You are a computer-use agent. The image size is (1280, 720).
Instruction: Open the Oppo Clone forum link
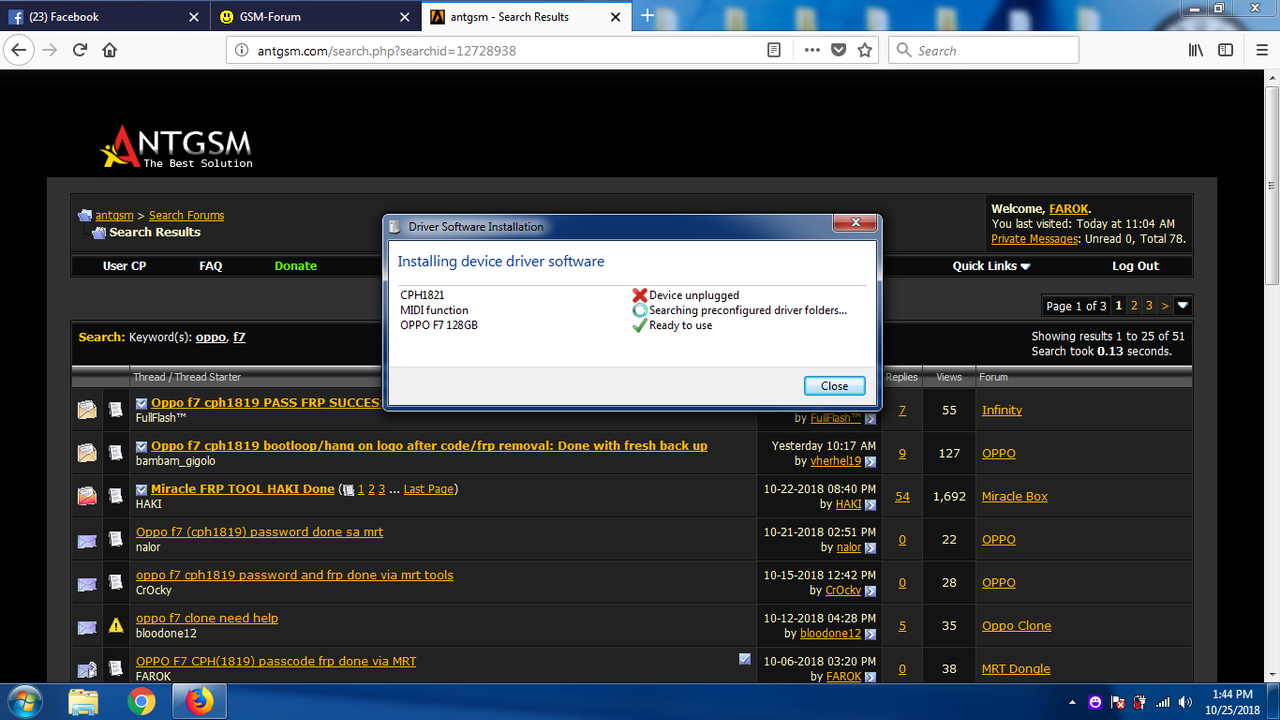[x=1017, y=626]
